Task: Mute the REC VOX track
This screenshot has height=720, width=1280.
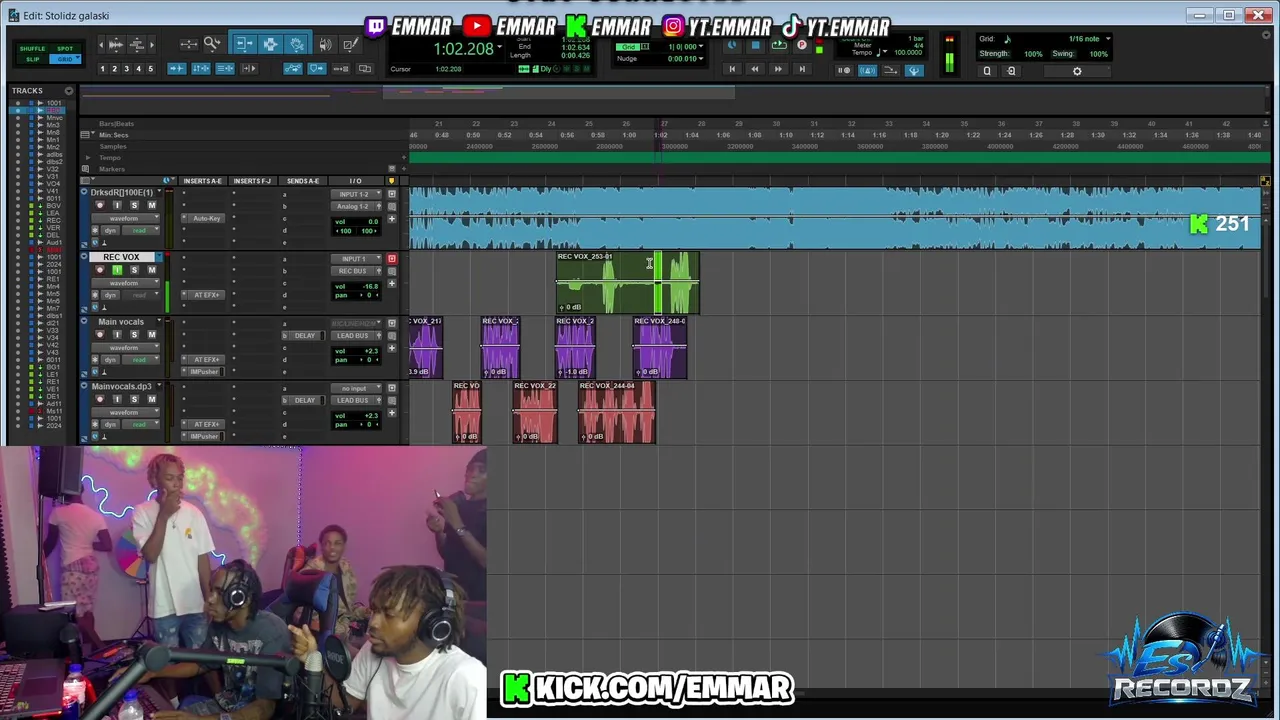Action: [151, 270]
